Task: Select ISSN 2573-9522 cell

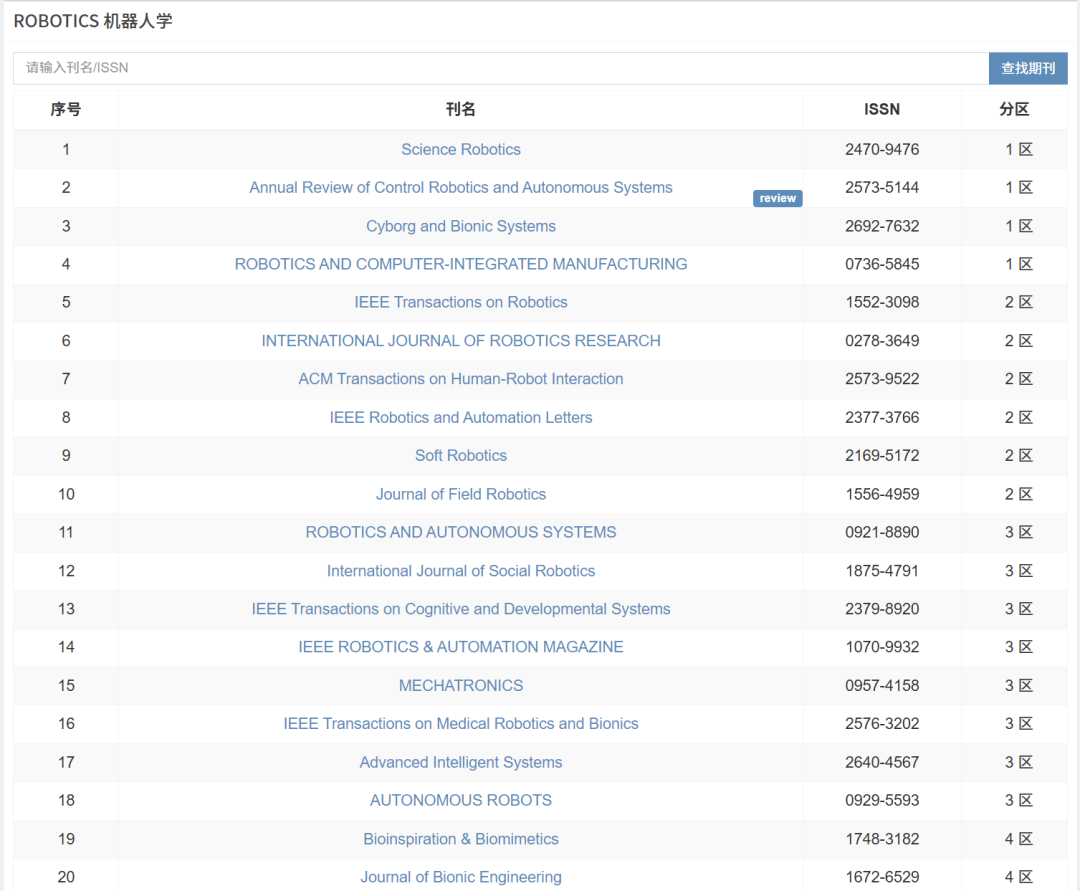Action: pyautogui.click(x=882, y=379)
